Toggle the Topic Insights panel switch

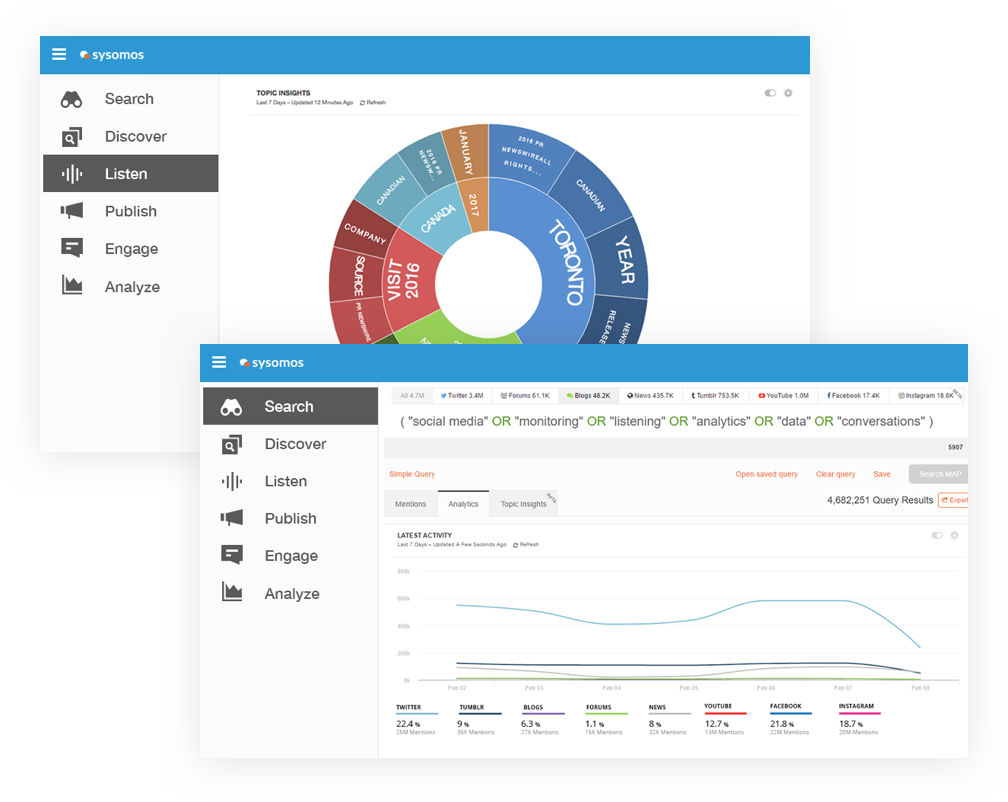770,93
